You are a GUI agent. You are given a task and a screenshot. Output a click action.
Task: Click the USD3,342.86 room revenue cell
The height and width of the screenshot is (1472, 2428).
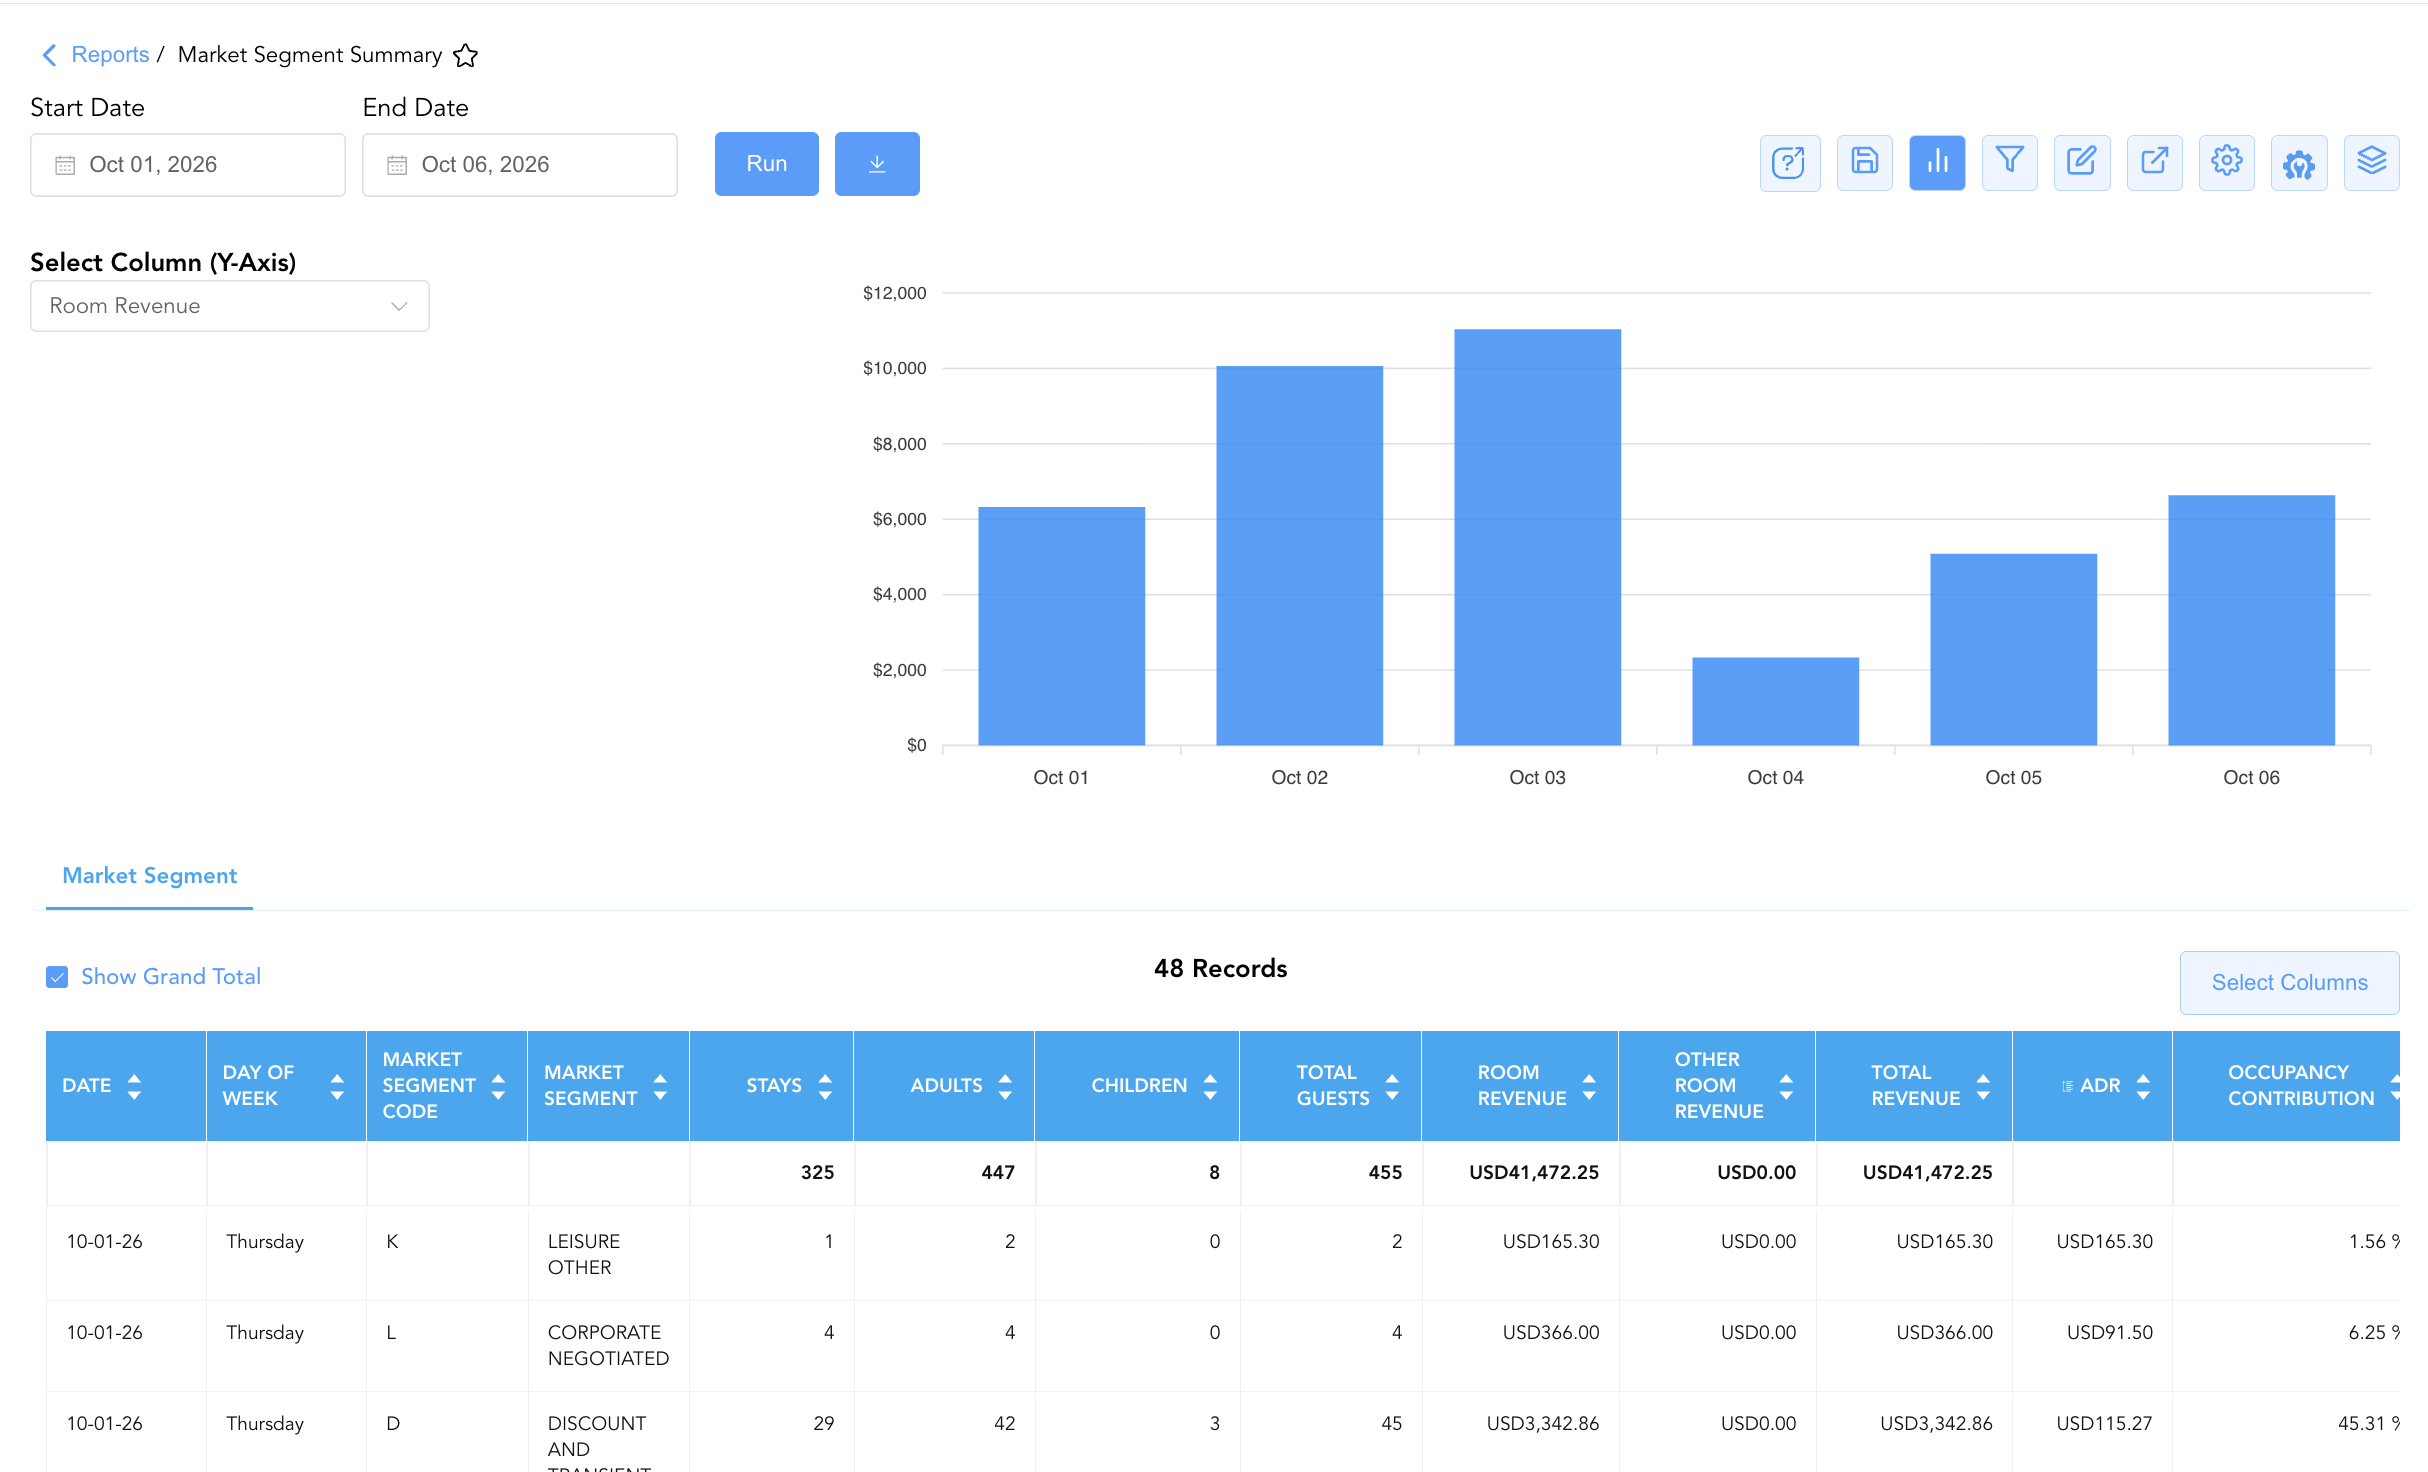(1543, 1423)
